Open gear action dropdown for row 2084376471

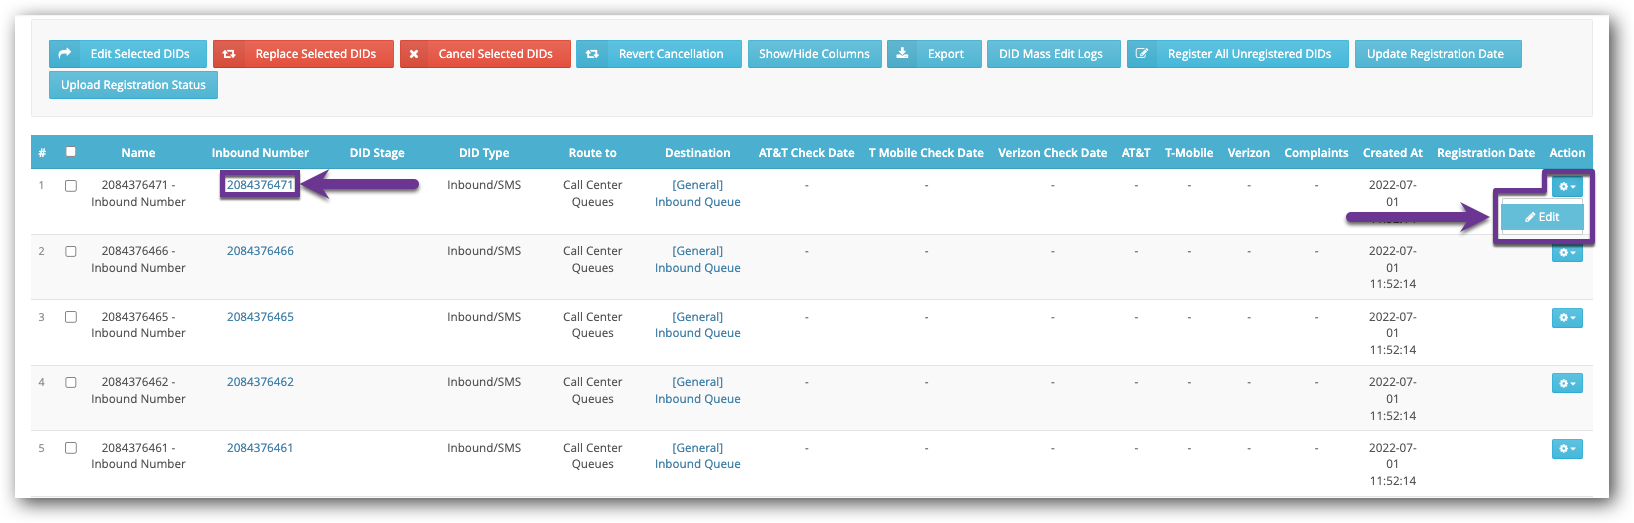(x=1567, y=187)
